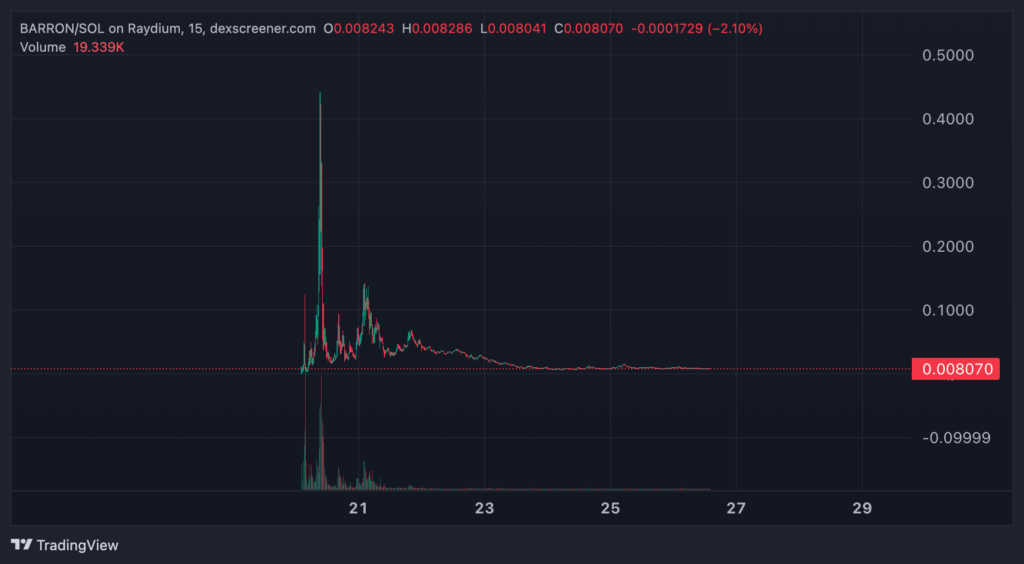This screenshot has width=1024, height=564.
Task: Select date 21 on the time axis
Action: tap(359, 508)
